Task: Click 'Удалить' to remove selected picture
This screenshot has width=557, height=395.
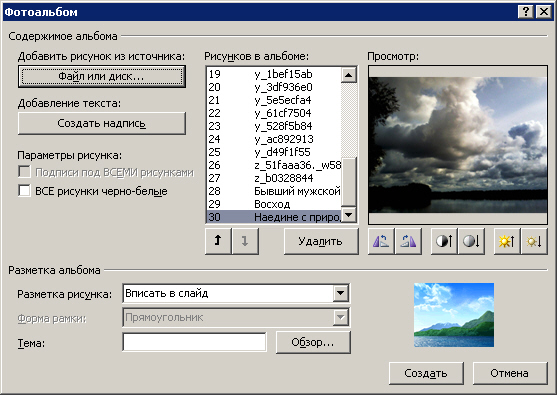Action: [x=321, y=241]
